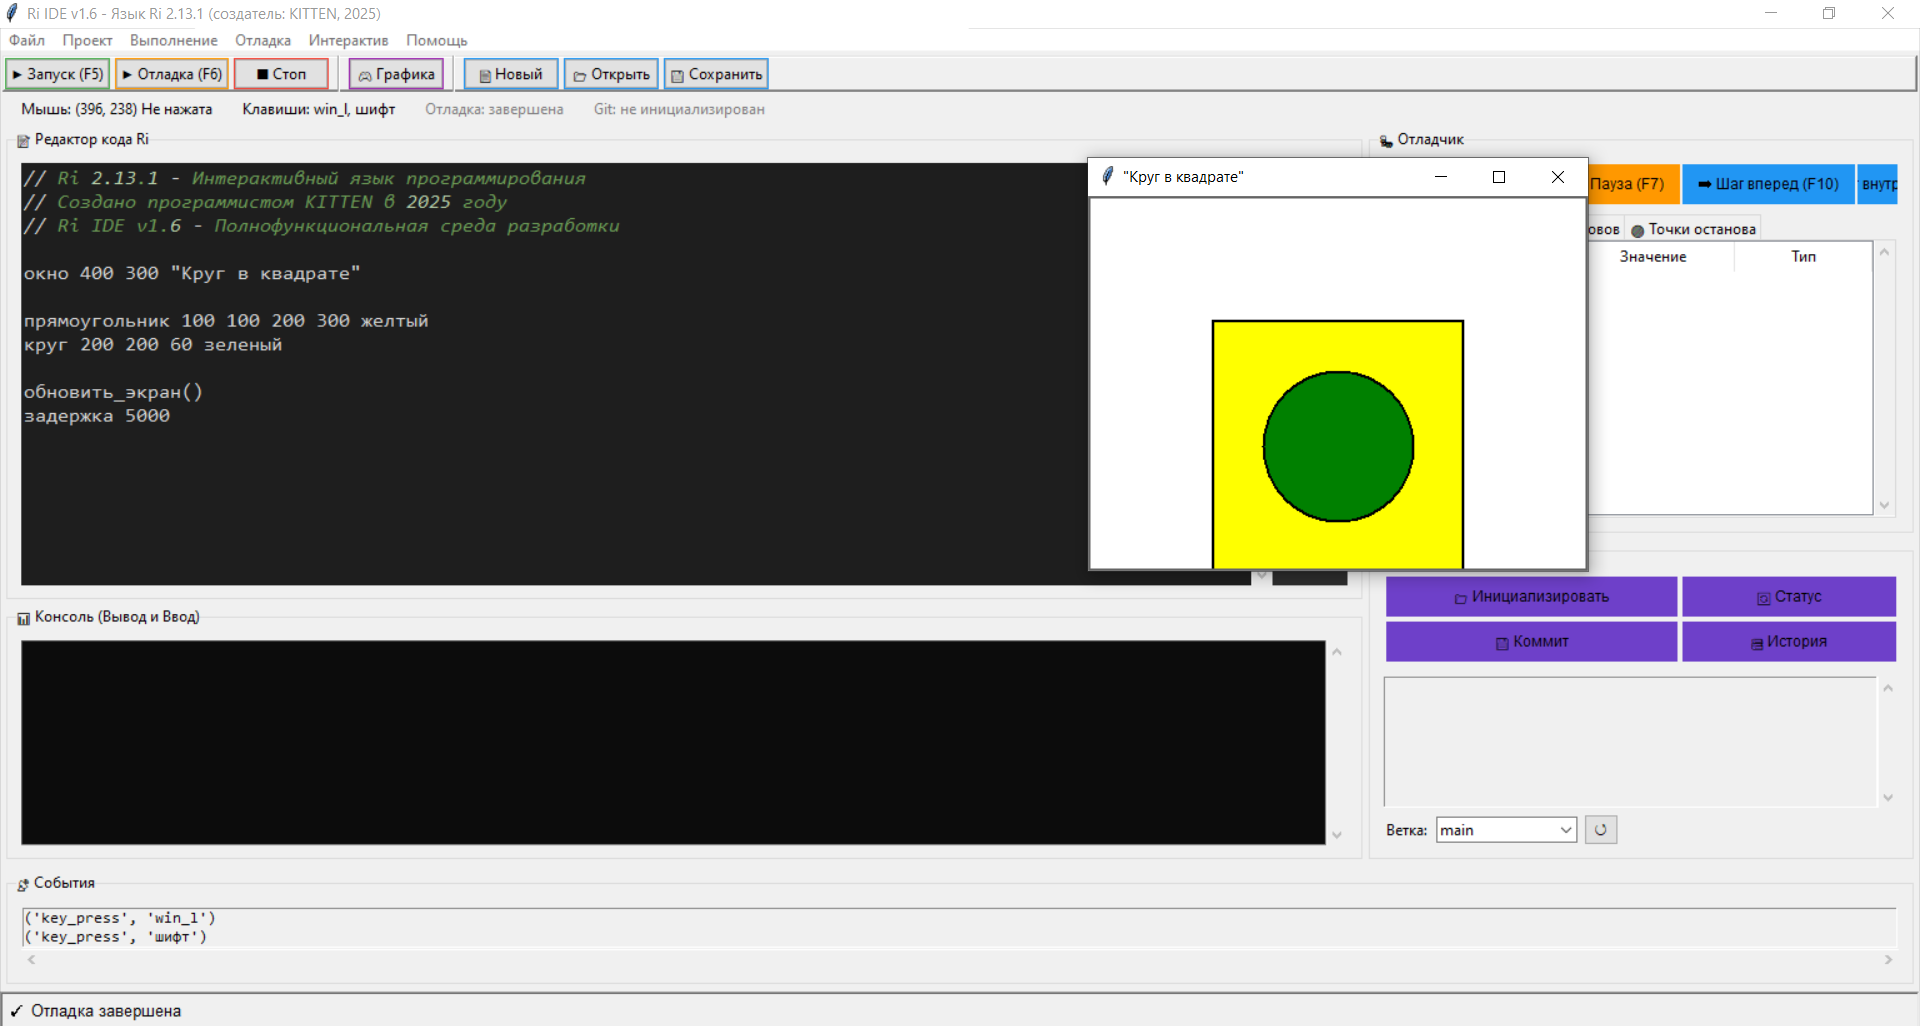Screen dimensions: 1920x1026
Task: Click the event entry ('key_press', 'win_l')
Action: [x=120, y=918]
